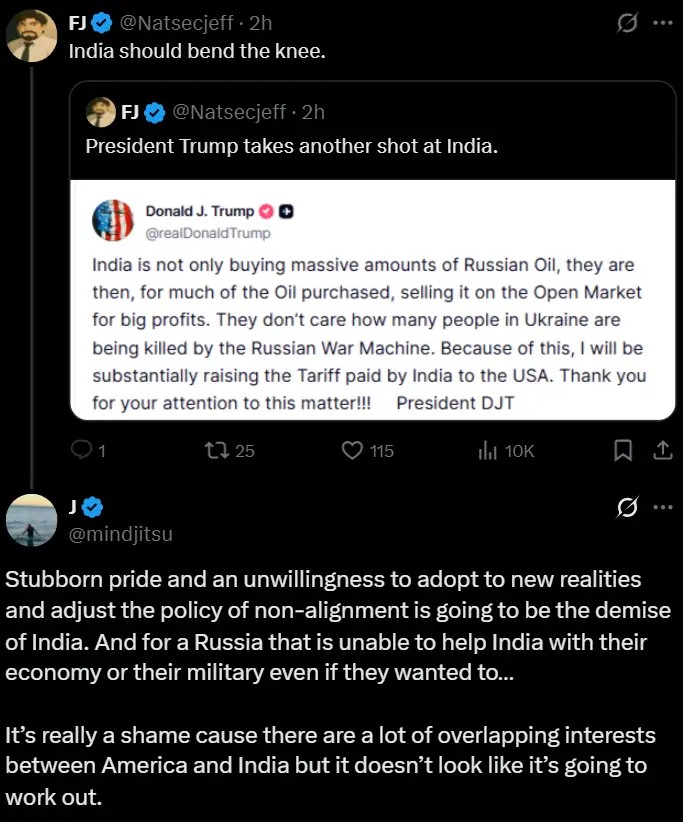The width and height of the screenshot is (683, 822).
Task: Click Grok icon on FJ's top post
Action: 627,23
